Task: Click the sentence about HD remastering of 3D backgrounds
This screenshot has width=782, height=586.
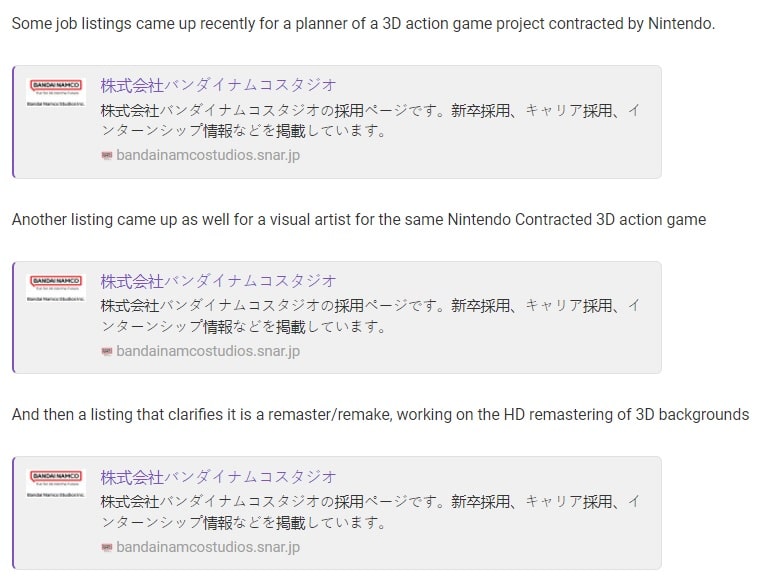Action: tap(381, 414)
